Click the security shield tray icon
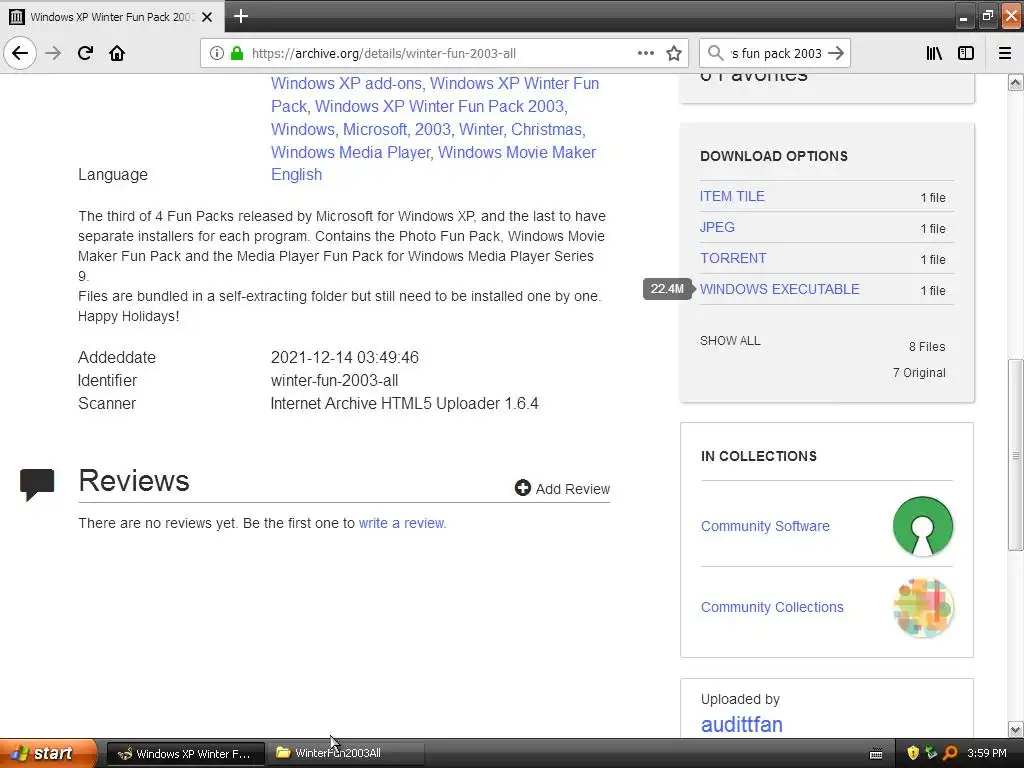 [913, 753]
